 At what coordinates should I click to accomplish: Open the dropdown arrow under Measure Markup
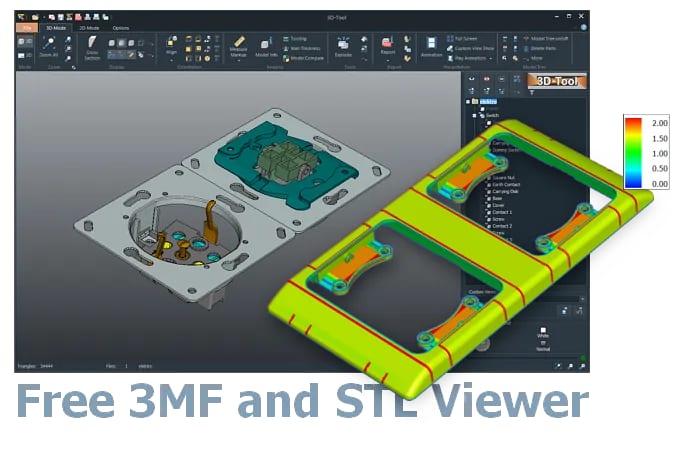pyautogui.click(x=238, y=61)
